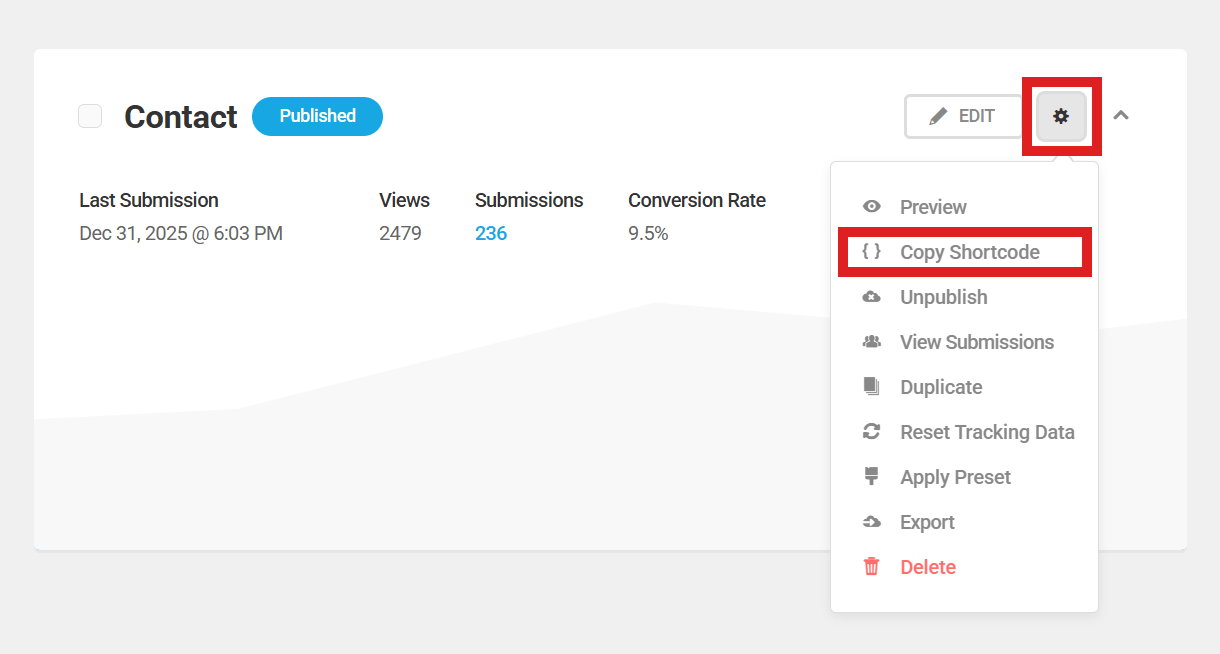The image size is (1220, 654).
Task: Click the Published status badge
Action: tap(317, 116)
